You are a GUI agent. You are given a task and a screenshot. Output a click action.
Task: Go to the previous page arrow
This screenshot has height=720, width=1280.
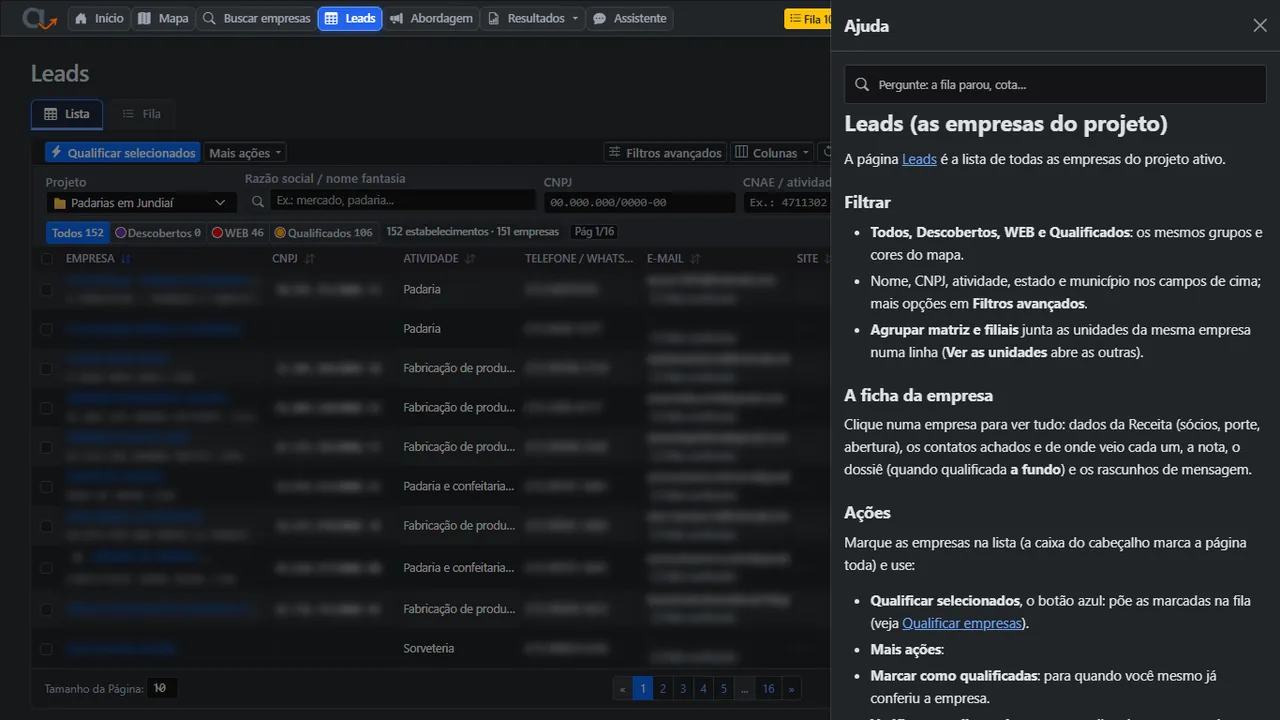coord(622,689)
